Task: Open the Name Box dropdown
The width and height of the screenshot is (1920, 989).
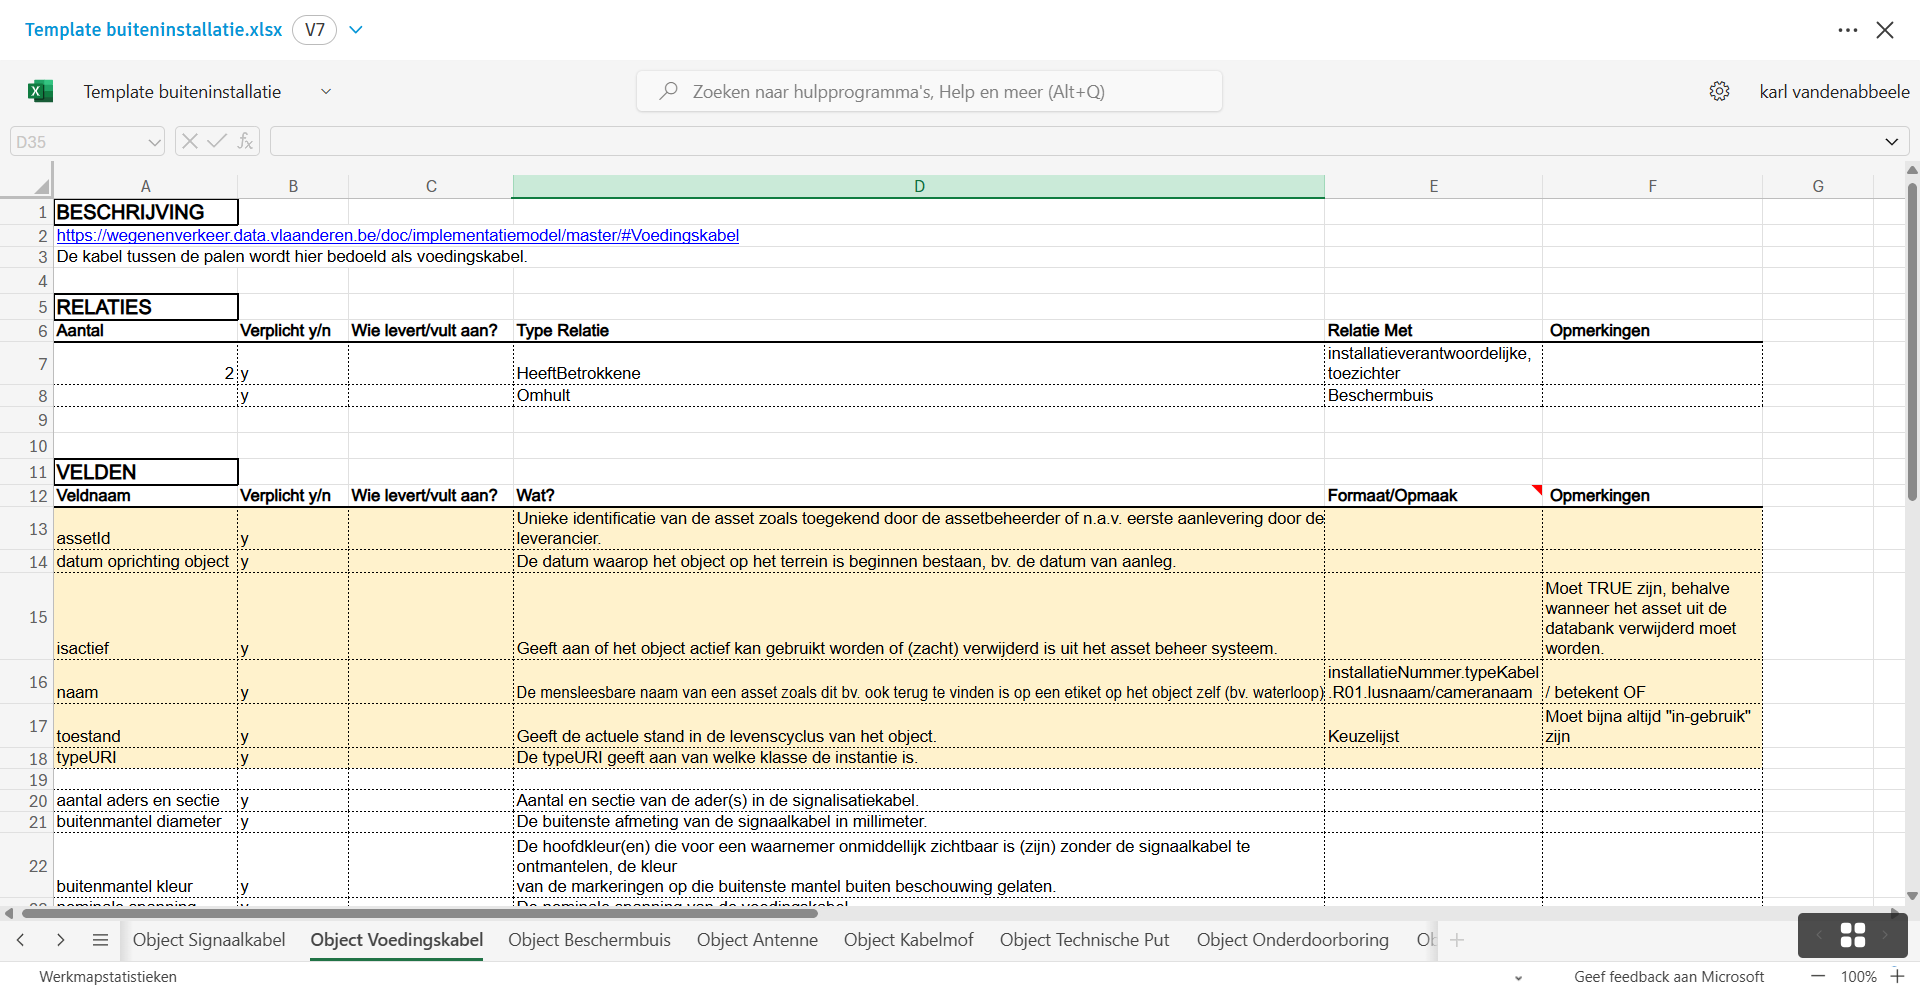Action: [154, 142]
